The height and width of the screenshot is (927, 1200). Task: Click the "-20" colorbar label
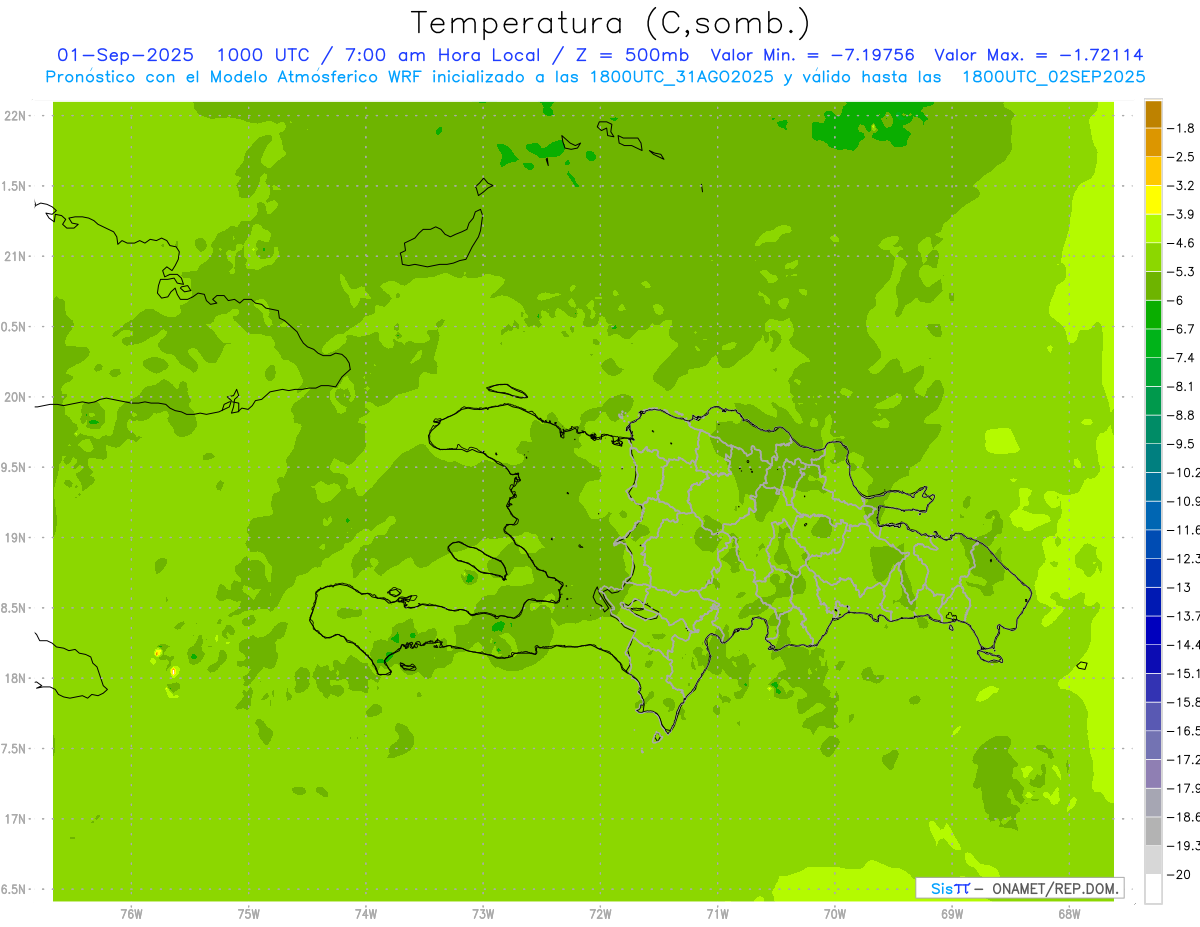tap(1181, 875)
